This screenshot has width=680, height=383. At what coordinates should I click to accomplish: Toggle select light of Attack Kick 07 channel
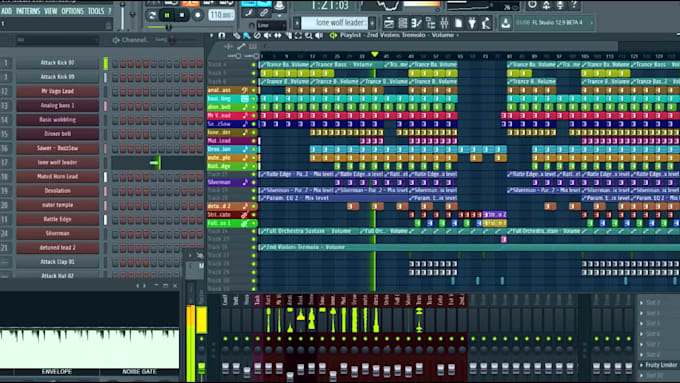pos(105,63)
